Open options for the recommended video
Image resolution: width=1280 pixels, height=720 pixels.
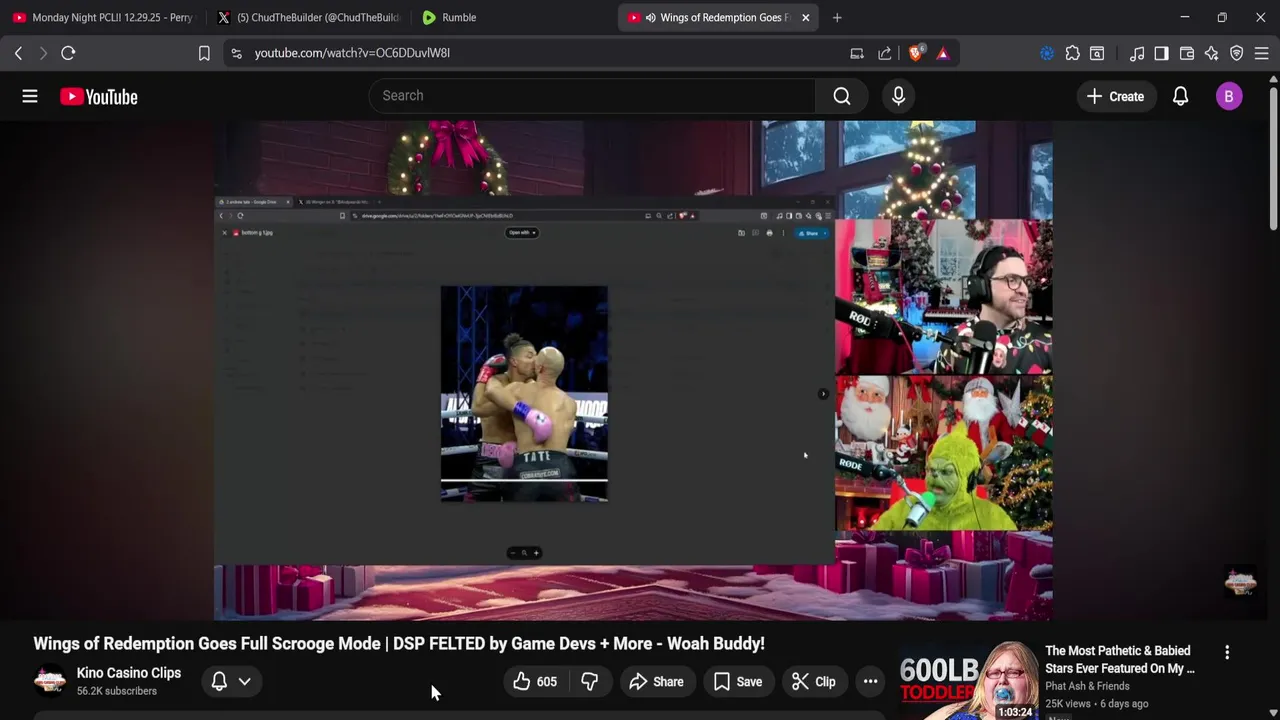coord(1227,652)
